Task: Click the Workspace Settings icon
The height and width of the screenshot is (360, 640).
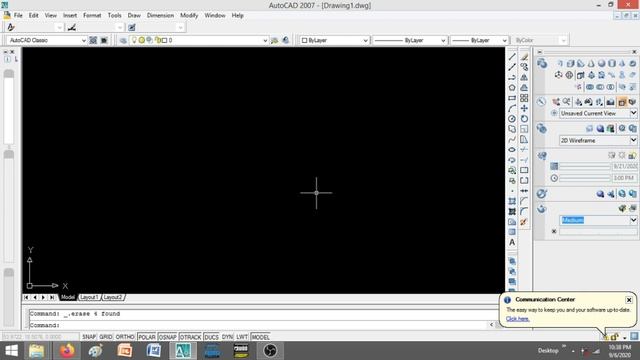Action: pos(93,40)
